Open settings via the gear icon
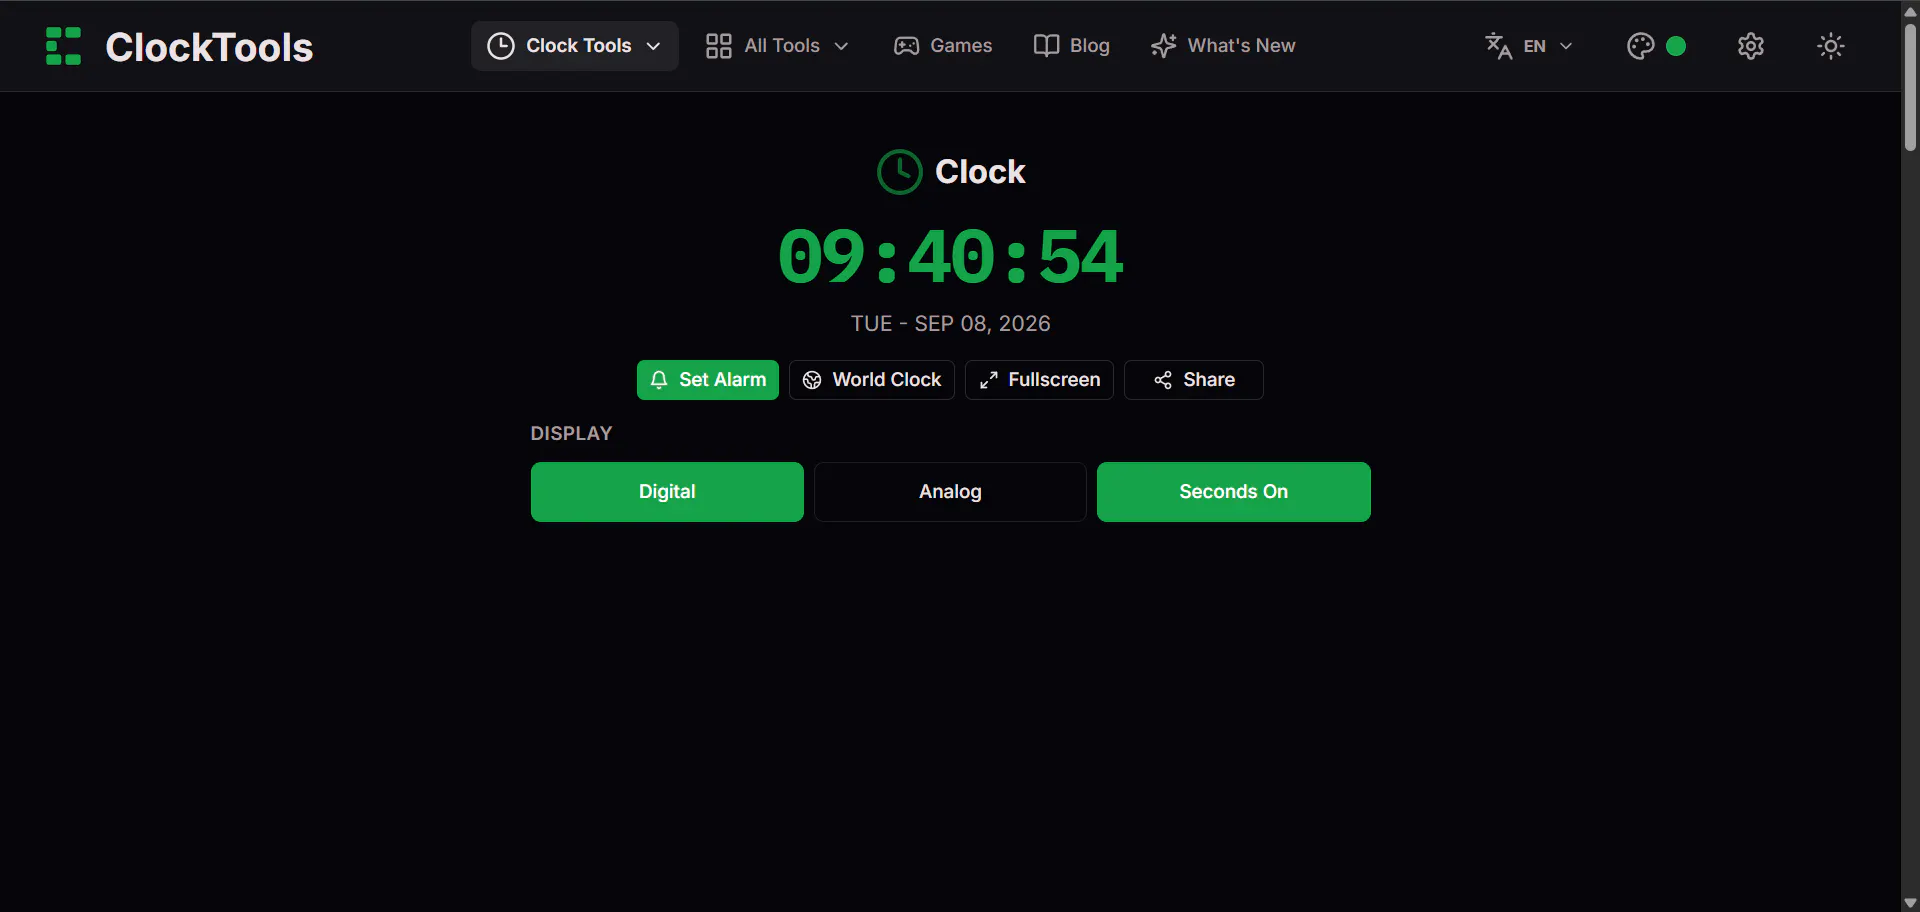 tap(1751, 46)
